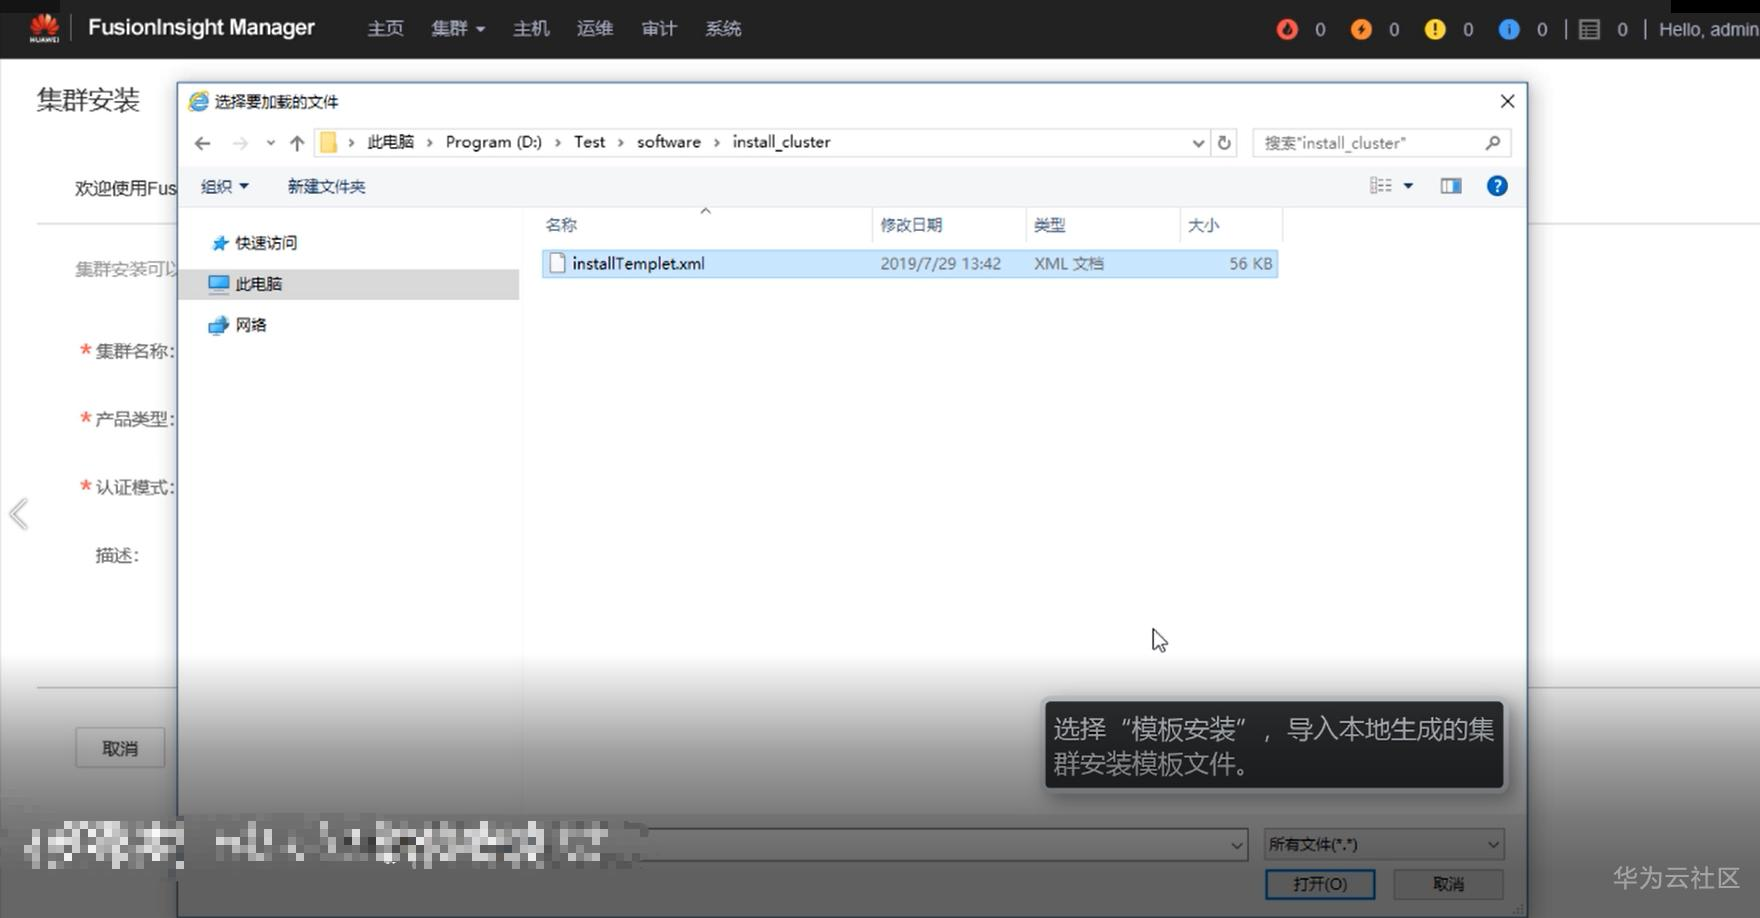
Task: Open file dialog help
Action: pos(1497,186)
